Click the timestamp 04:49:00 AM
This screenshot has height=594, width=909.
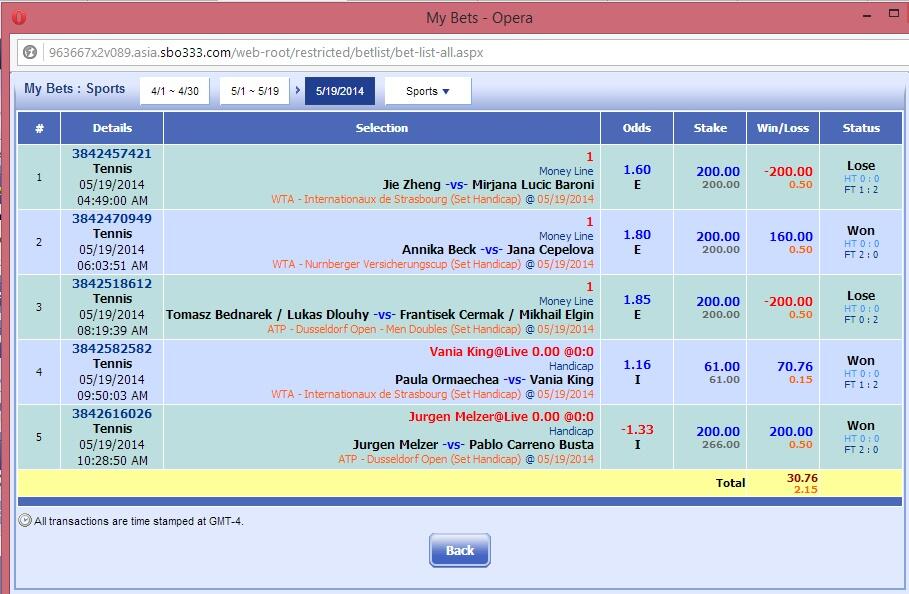click(x=112, y=201)
